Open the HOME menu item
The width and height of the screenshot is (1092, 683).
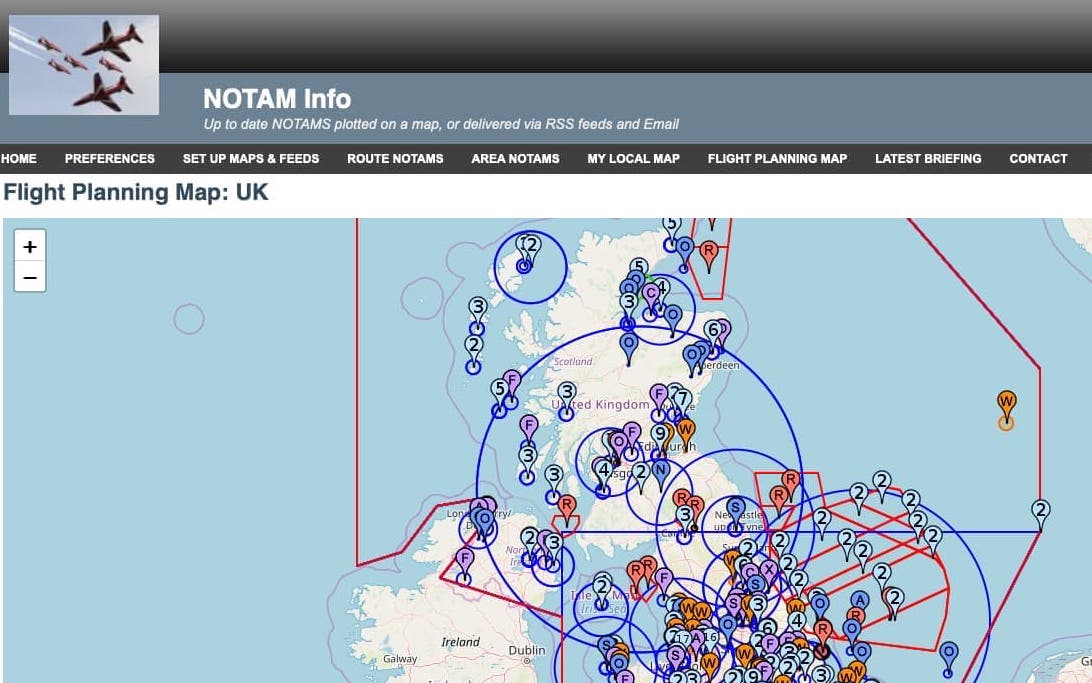[19, 158]
